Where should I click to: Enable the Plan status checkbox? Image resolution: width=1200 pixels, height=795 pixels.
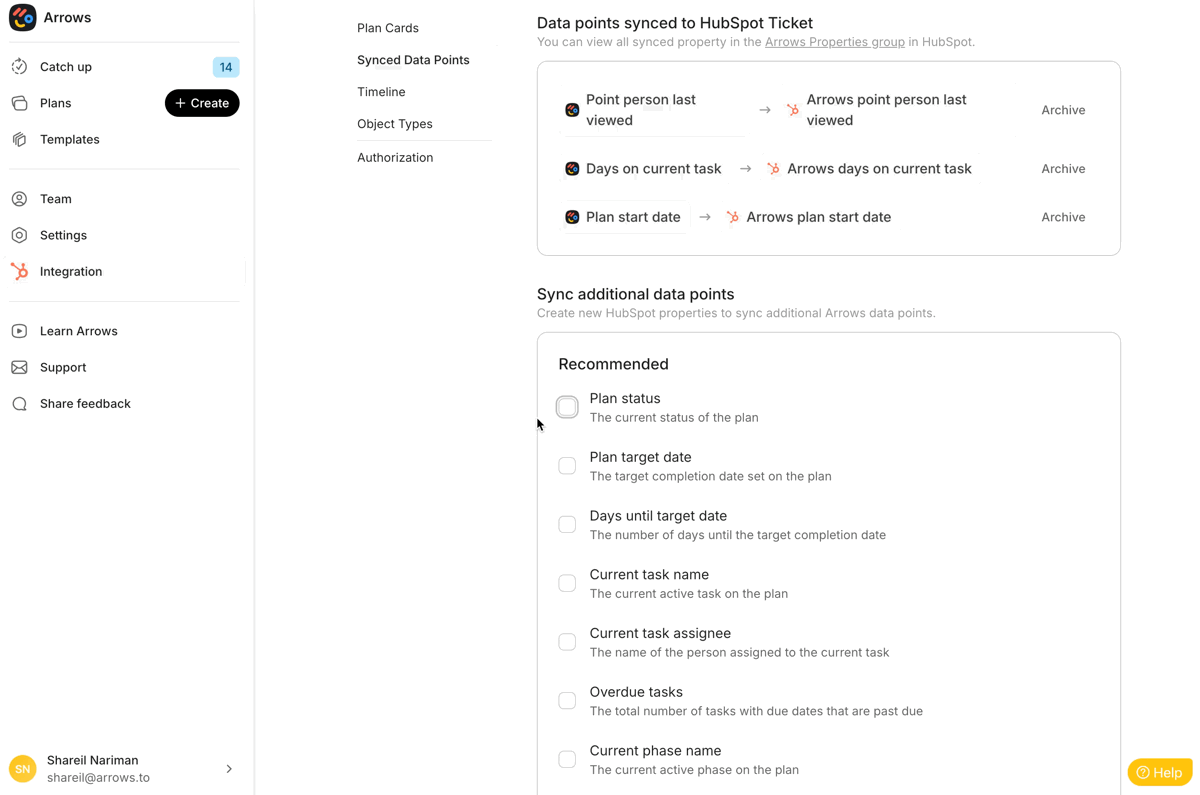pos(567,407)
